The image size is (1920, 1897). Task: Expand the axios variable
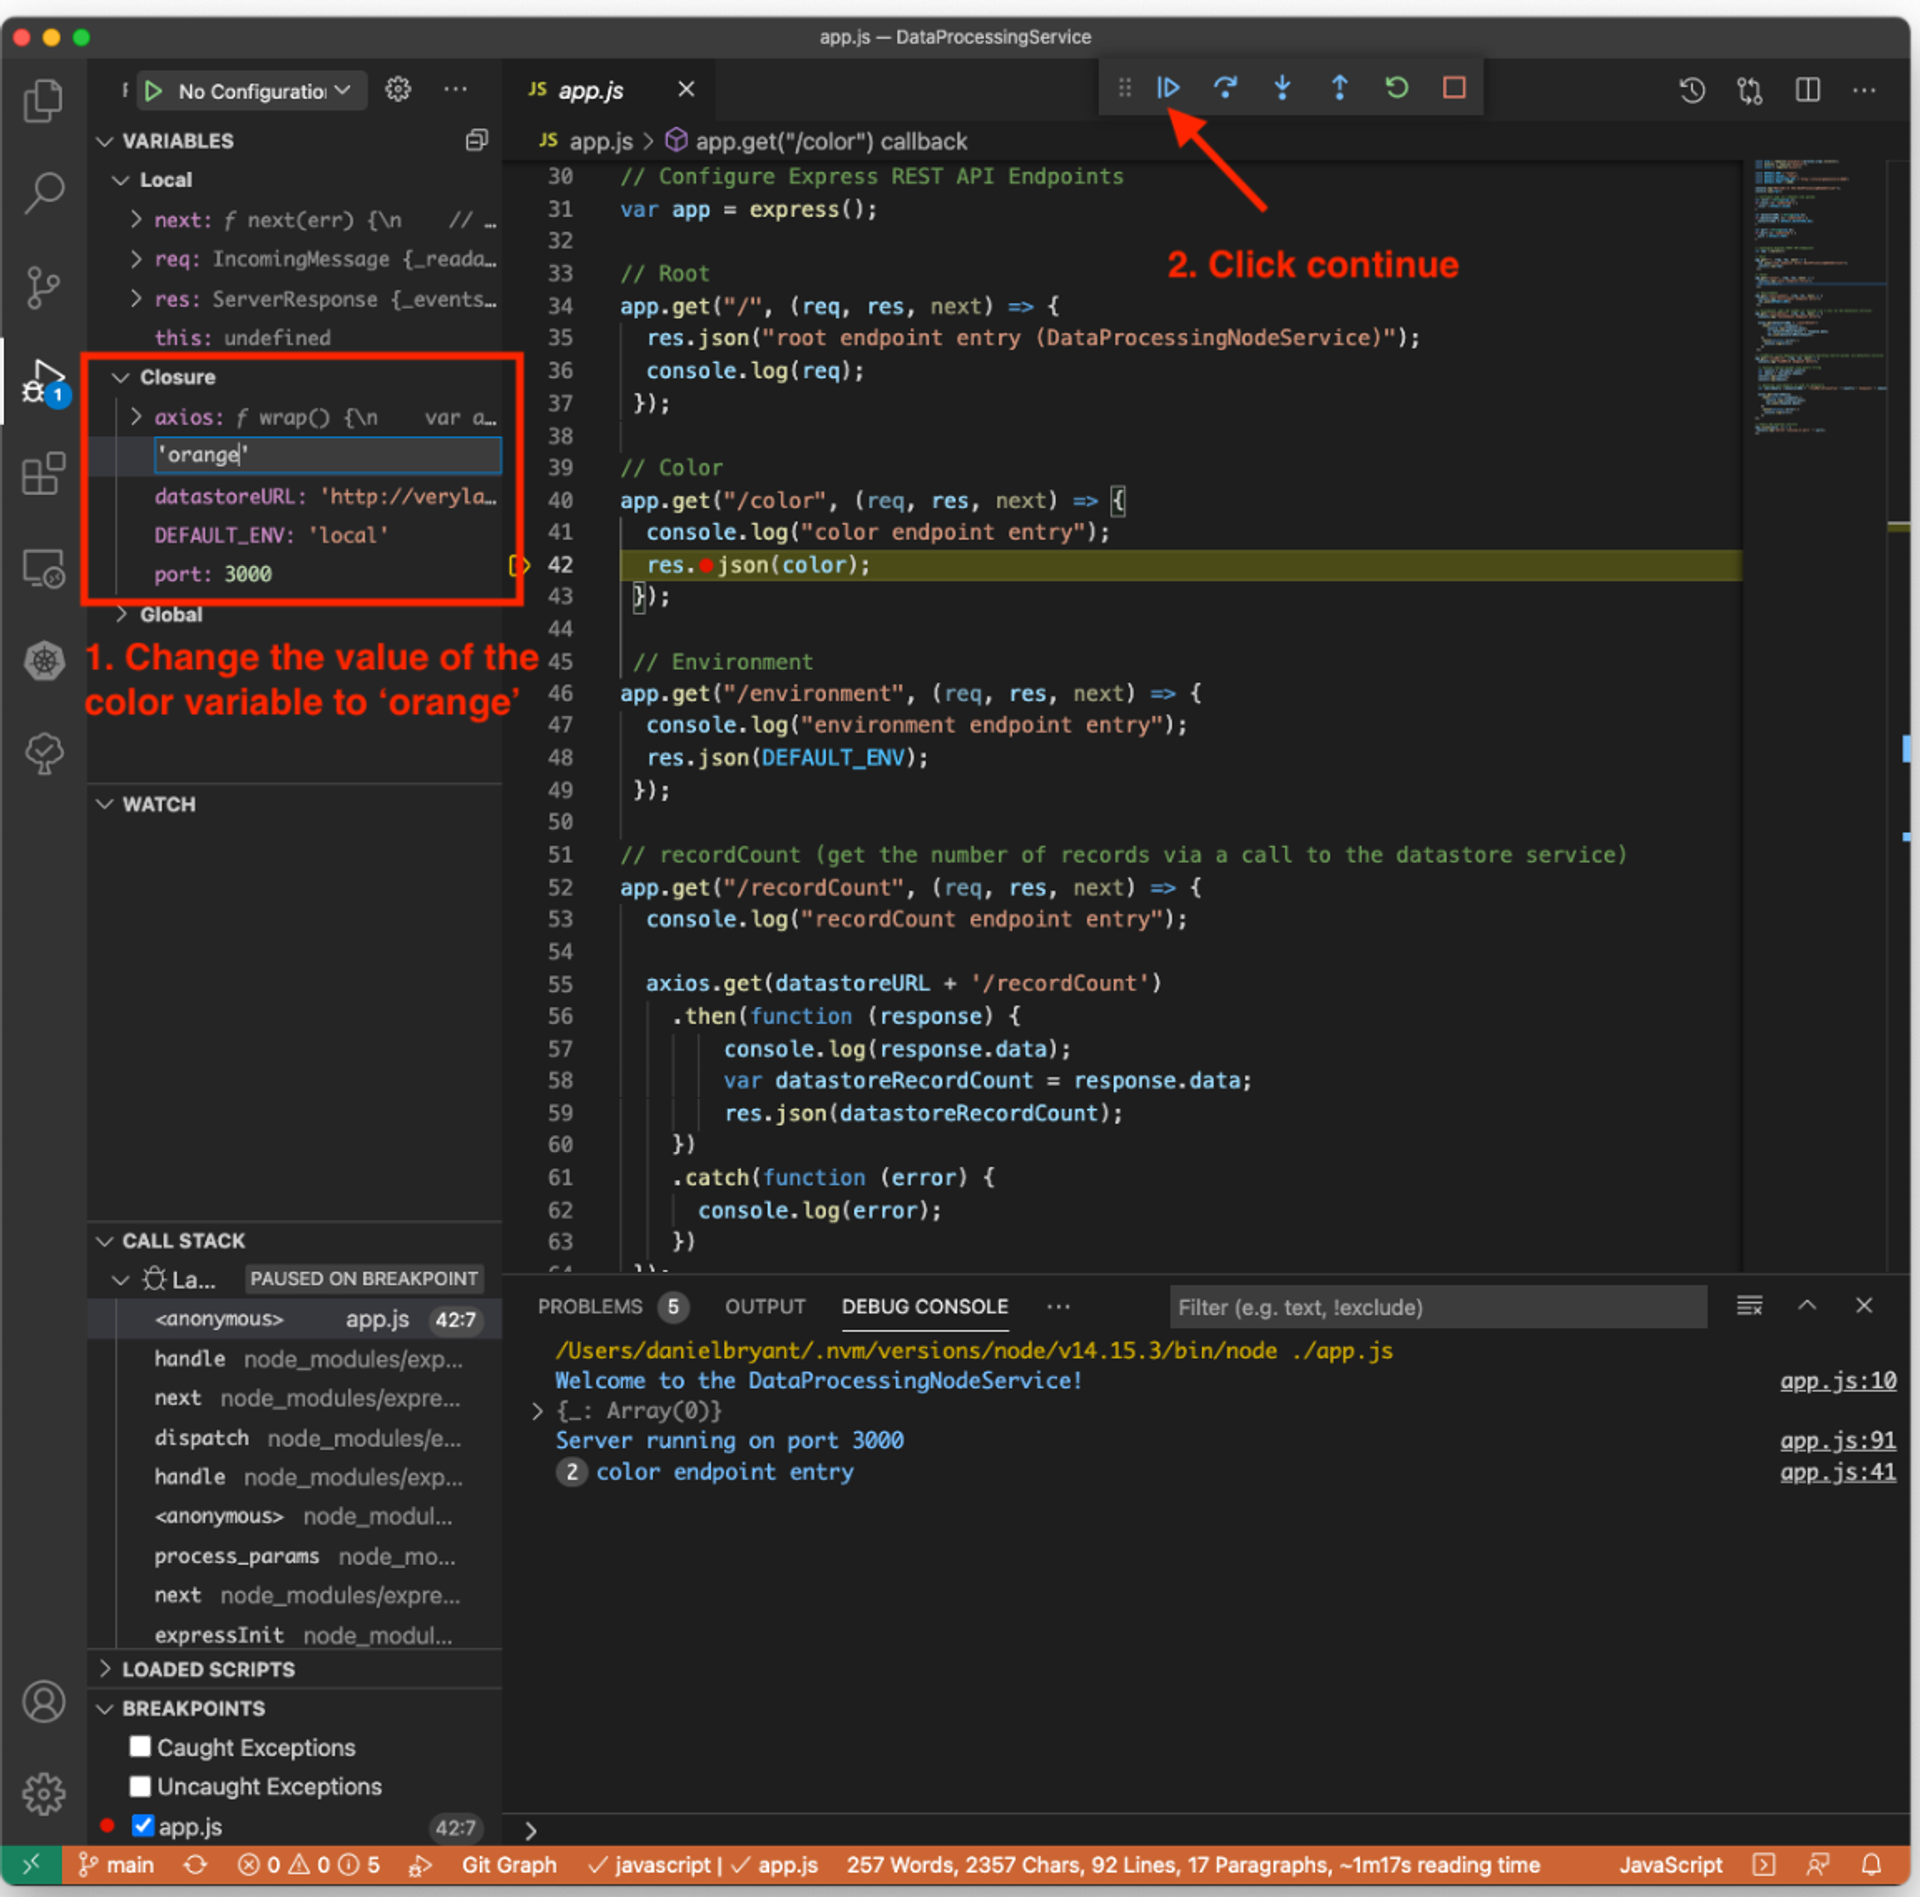click(136, 416)
